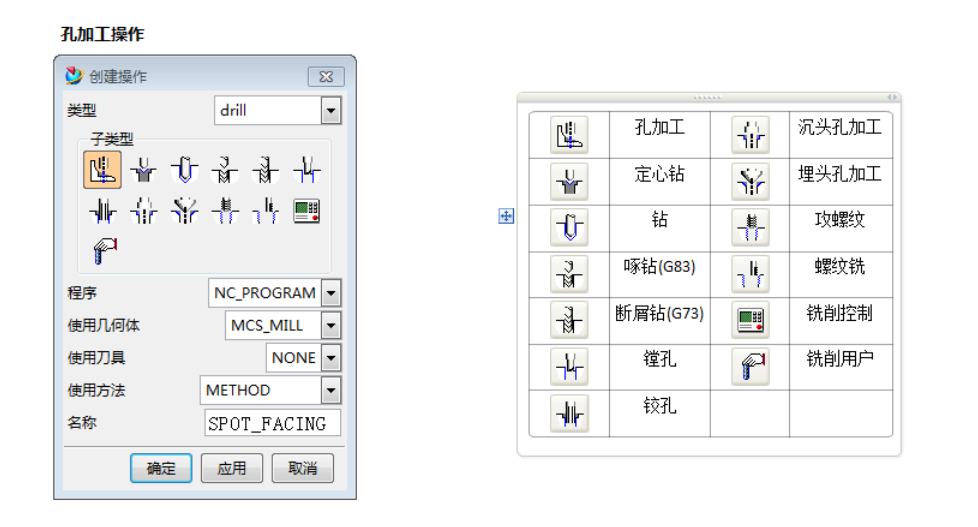The image size is (978, 527).
Task: Confirm with the 确定 button
Action: point(161,468)
